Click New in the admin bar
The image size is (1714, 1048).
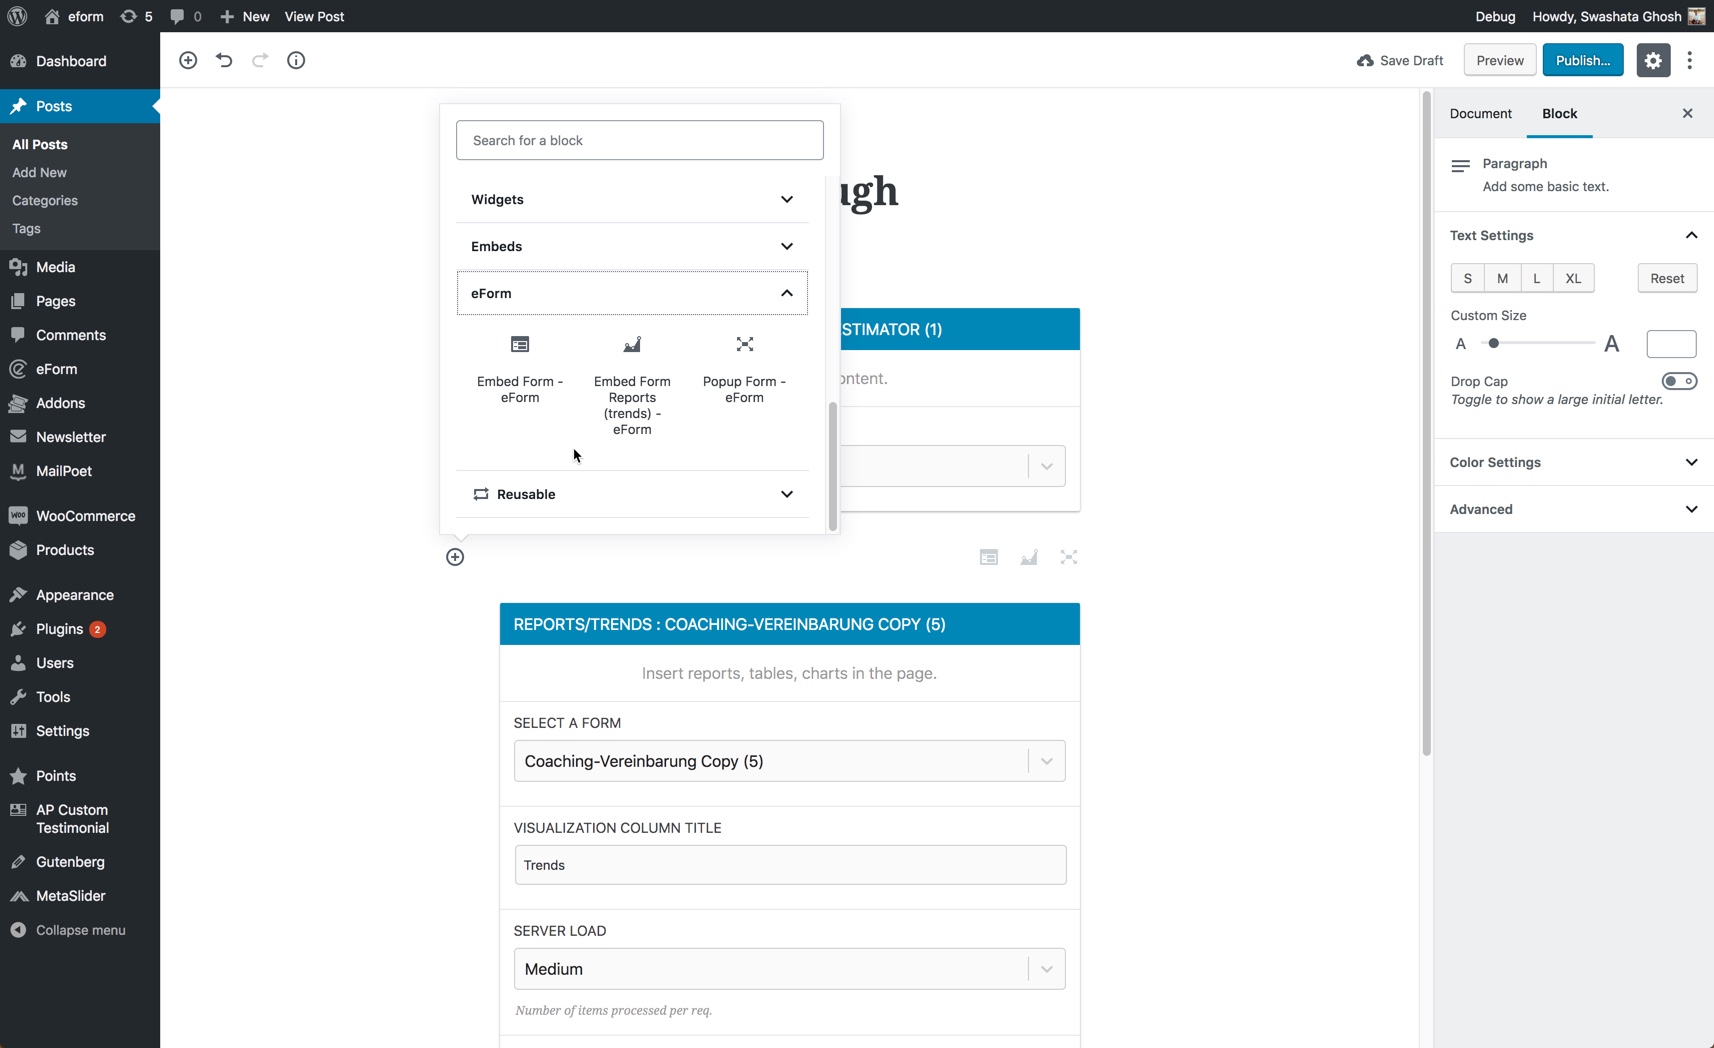pos(245,16)
